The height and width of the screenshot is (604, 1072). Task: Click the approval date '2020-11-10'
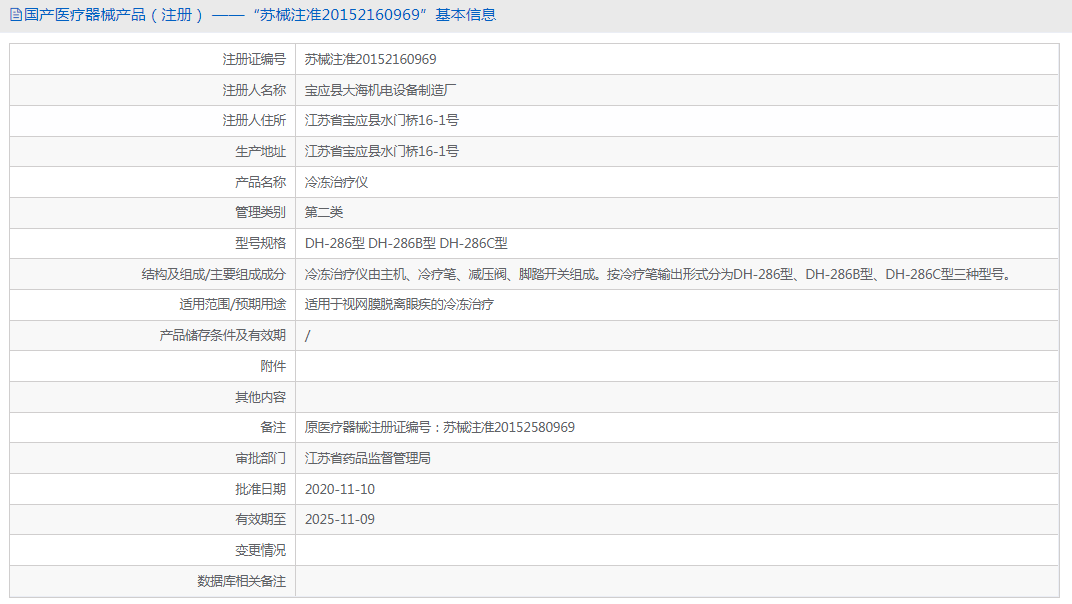click(x=340, y=489)
